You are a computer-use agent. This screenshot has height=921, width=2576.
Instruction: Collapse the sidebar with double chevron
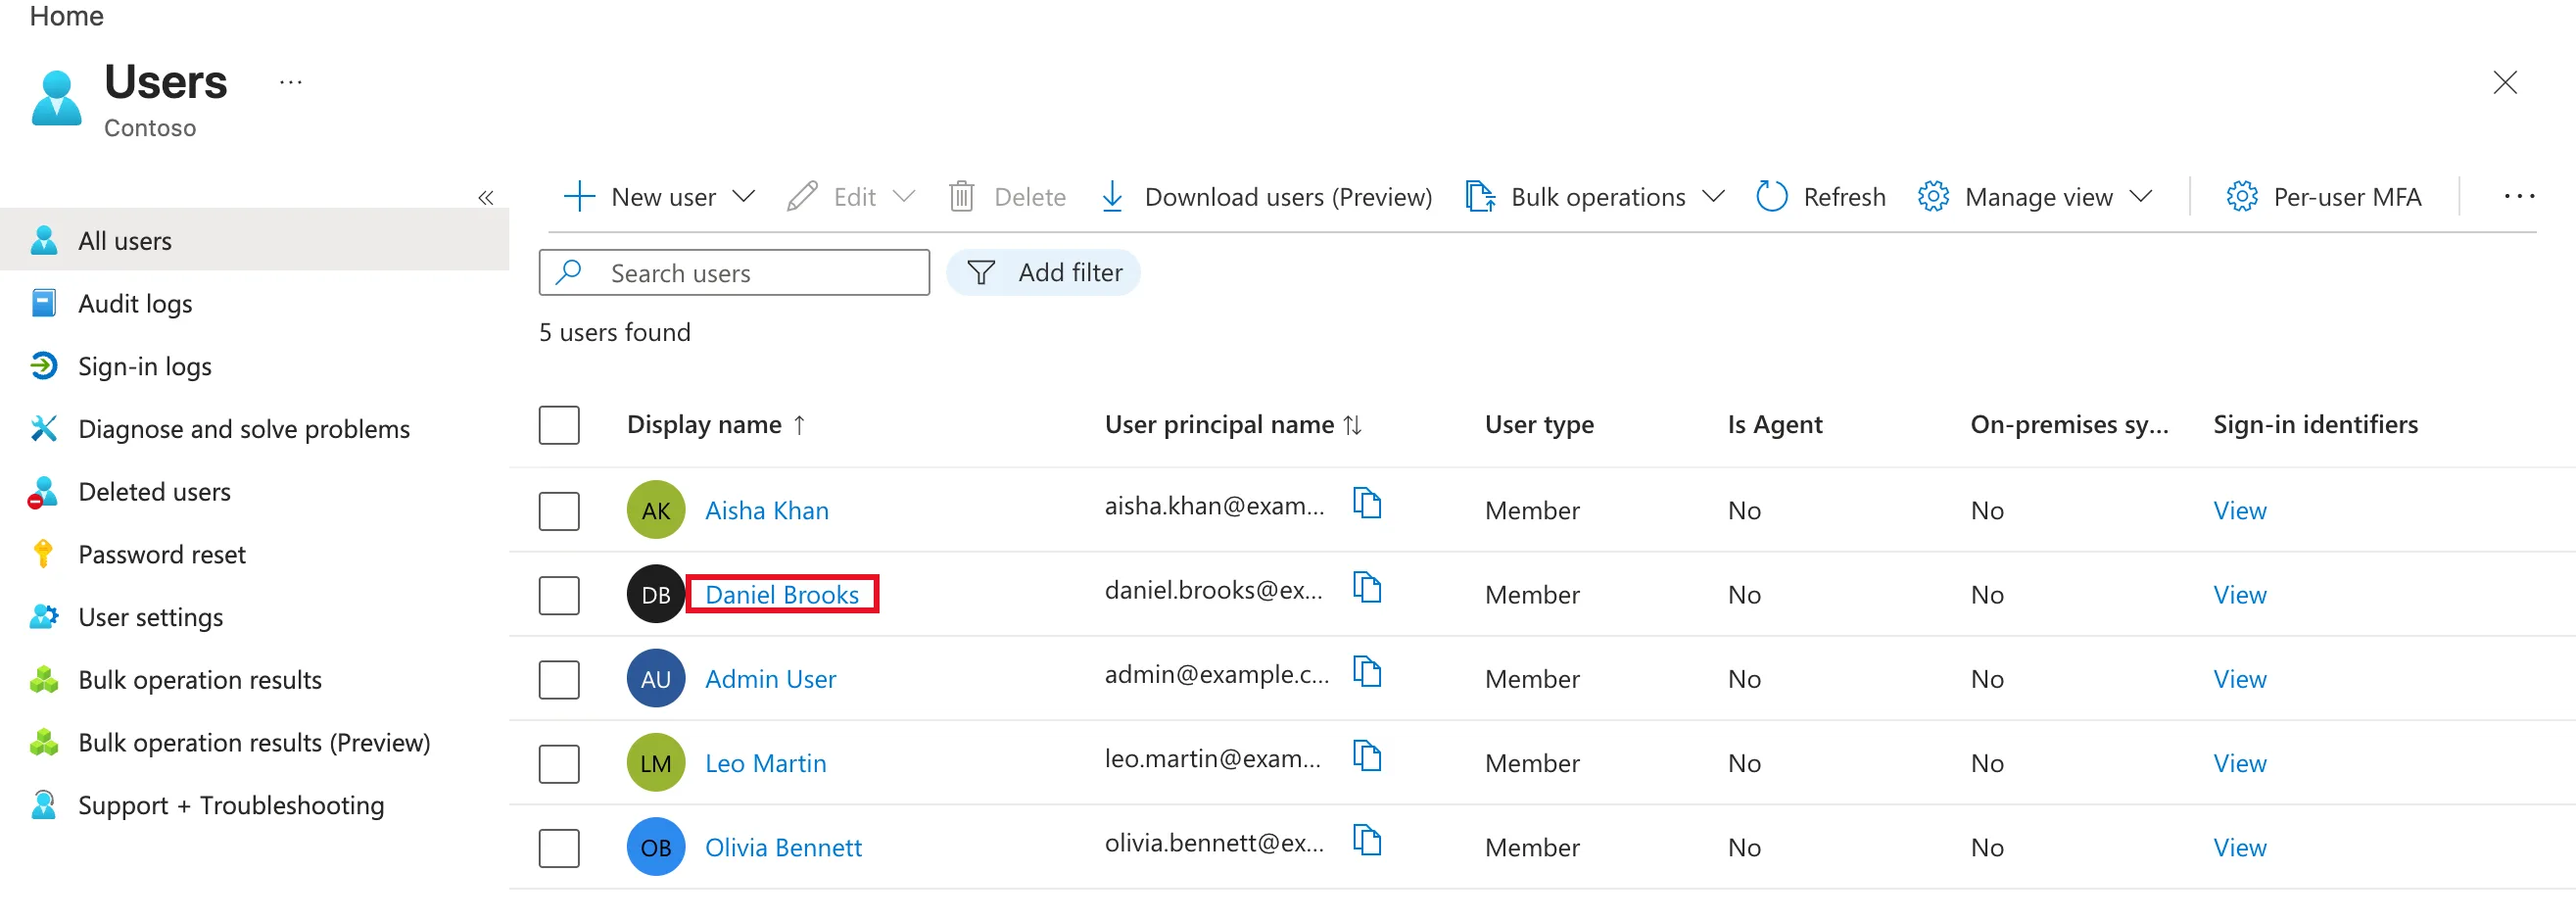tap(486, 198)
